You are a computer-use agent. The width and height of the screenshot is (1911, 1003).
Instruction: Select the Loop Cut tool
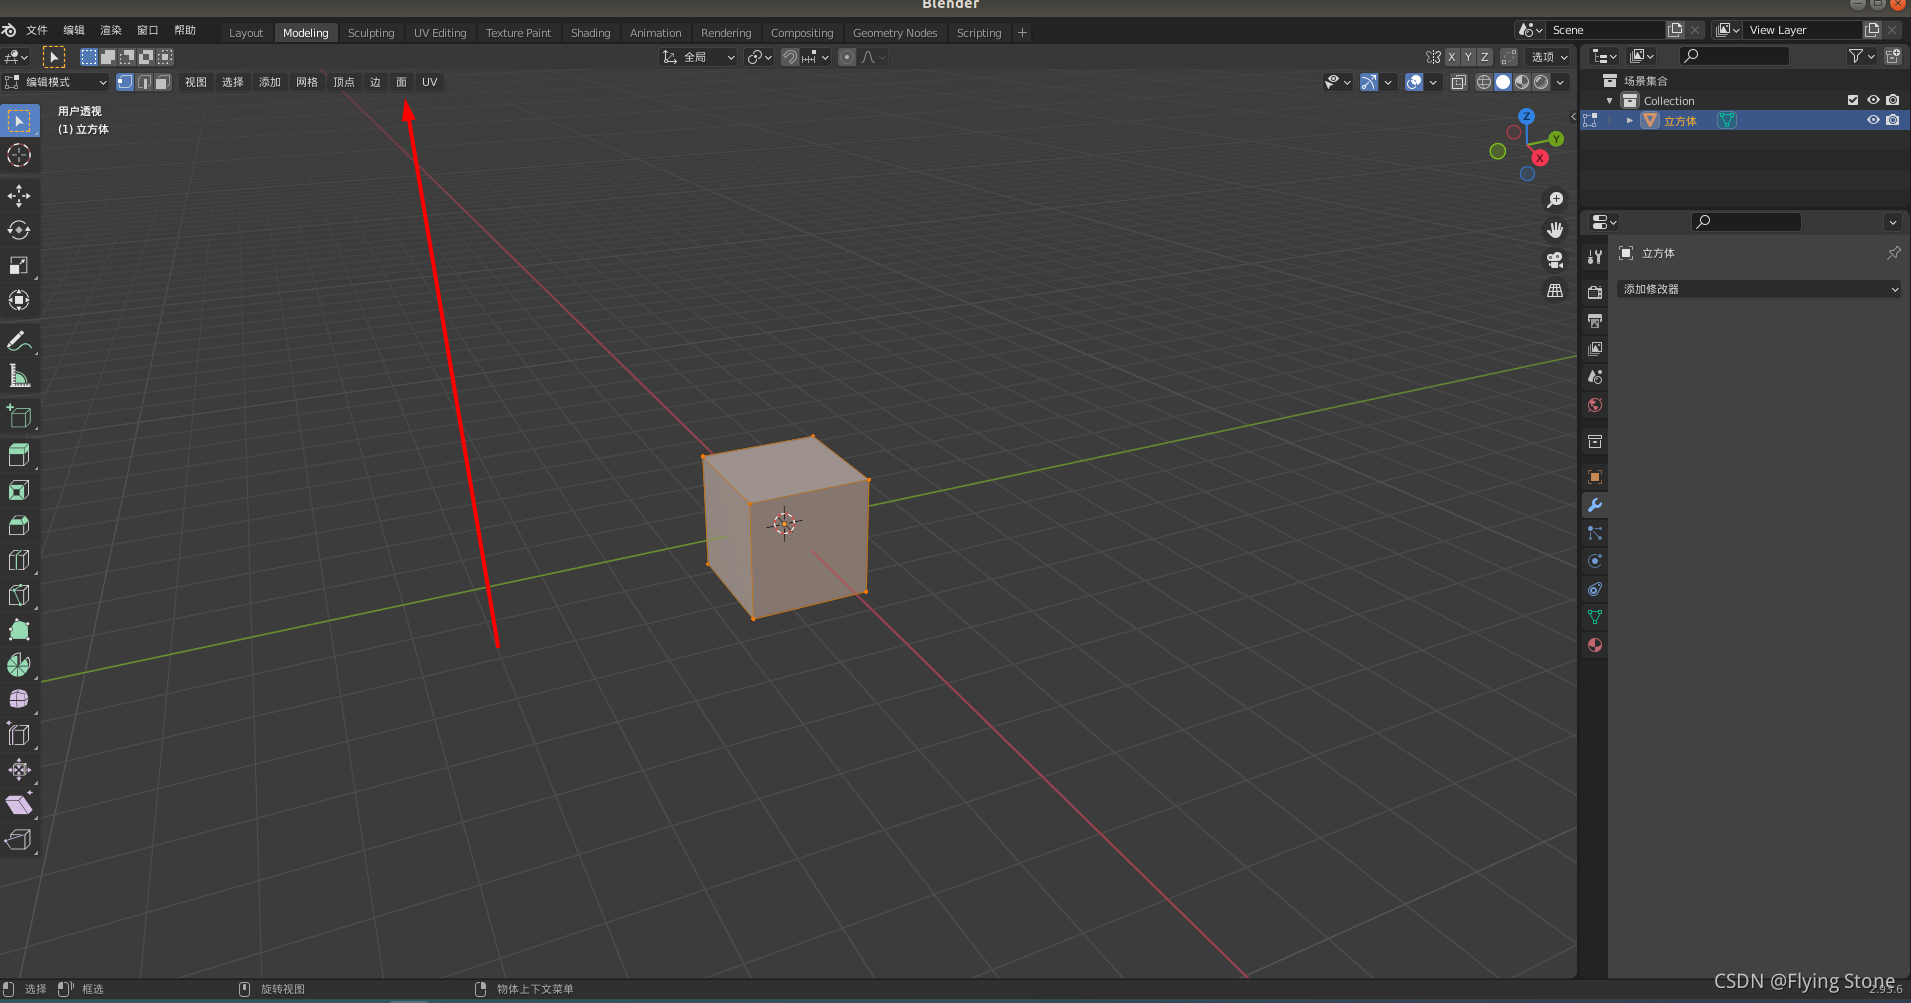19,560
